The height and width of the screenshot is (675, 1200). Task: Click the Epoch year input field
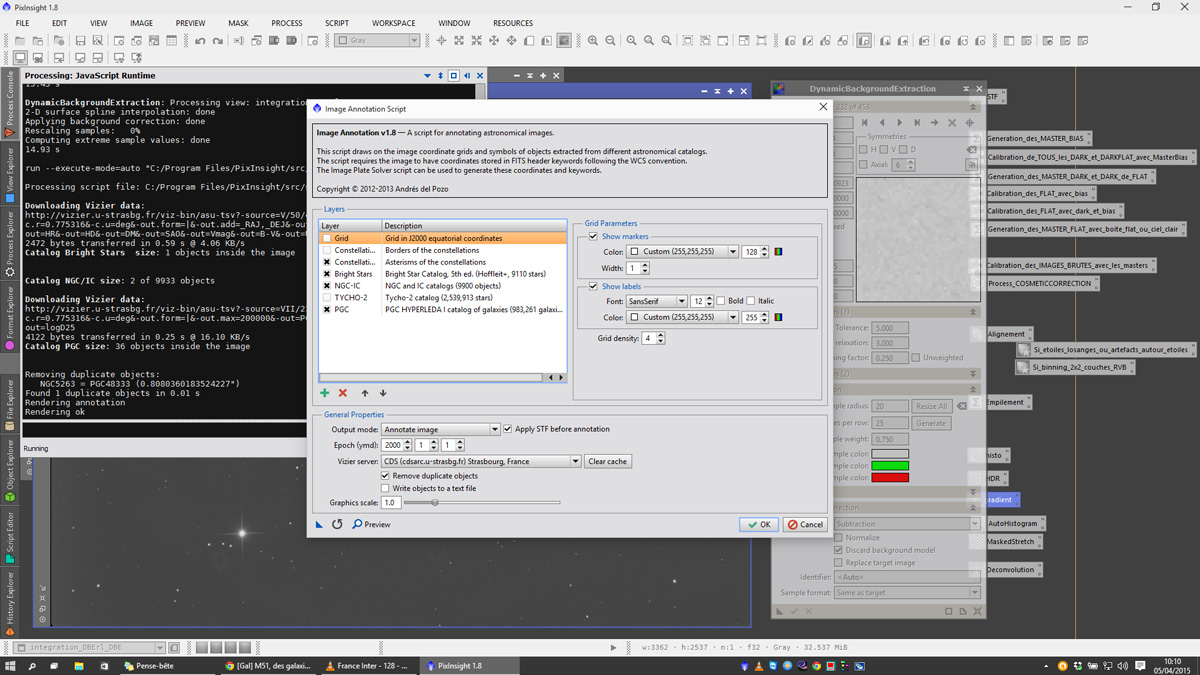coord(391,445)
